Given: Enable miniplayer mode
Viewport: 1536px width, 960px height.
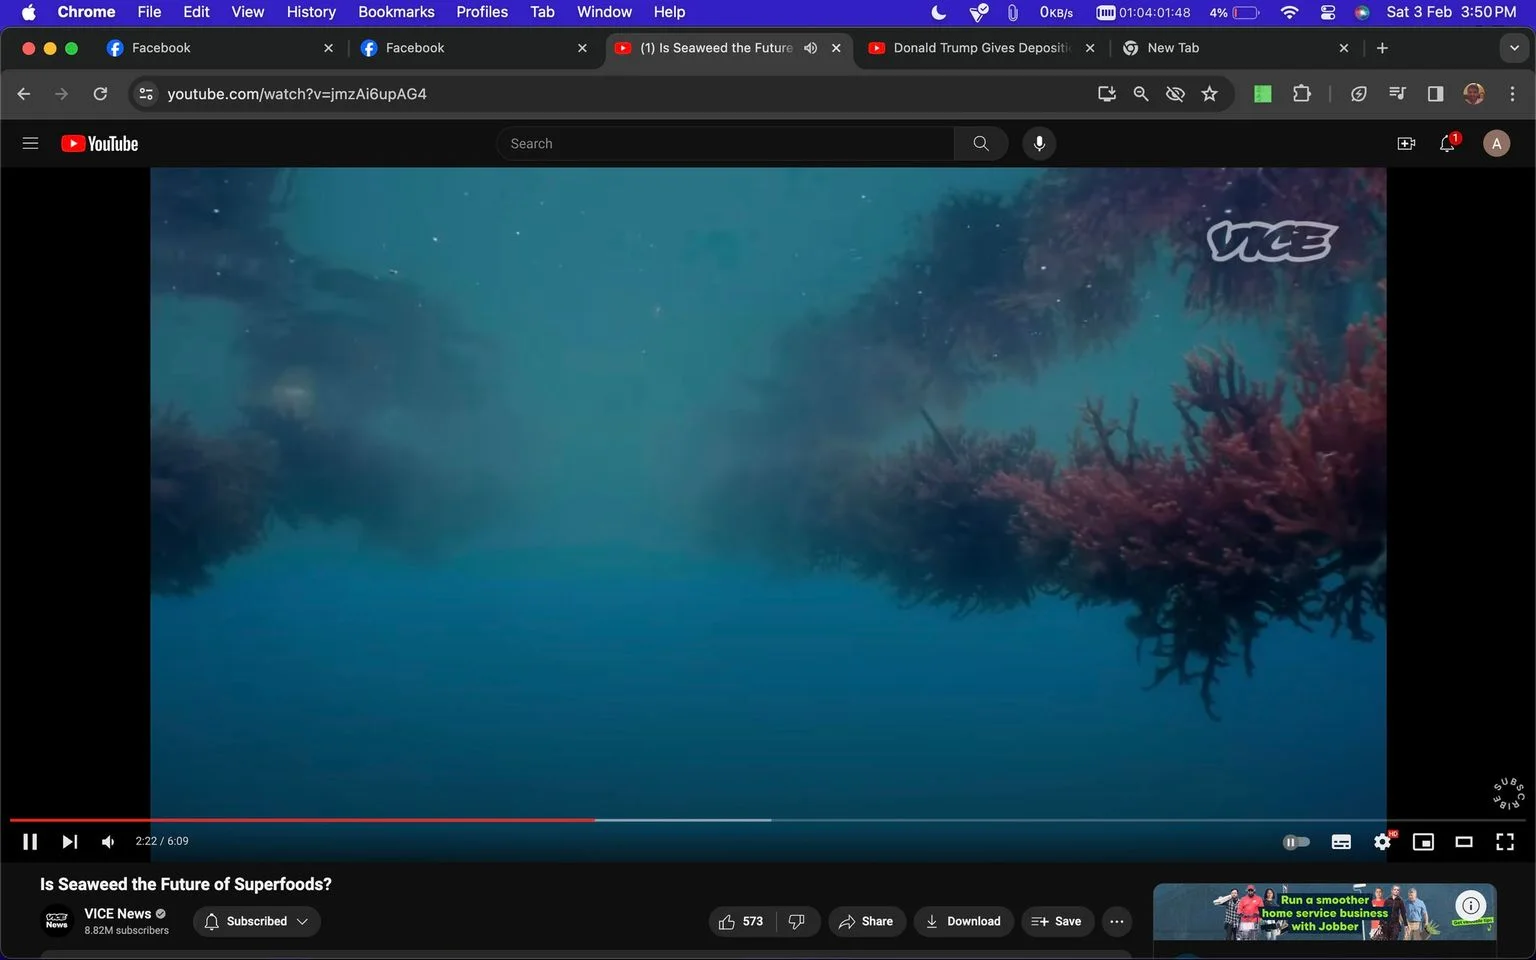Looking at the screenshot, I should (x=1423, y=842).
